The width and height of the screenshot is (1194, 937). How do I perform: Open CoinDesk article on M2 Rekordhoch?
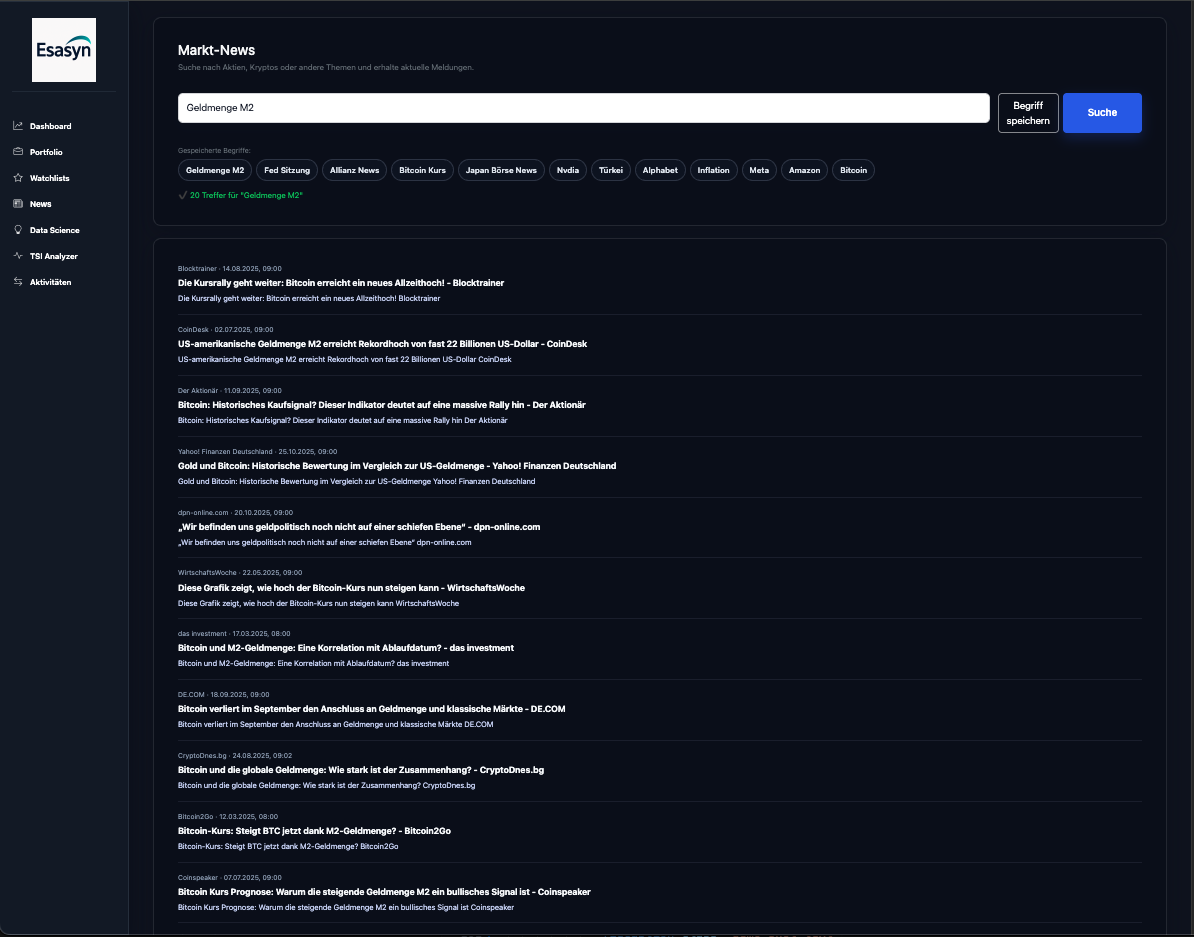tap(382, 344)
